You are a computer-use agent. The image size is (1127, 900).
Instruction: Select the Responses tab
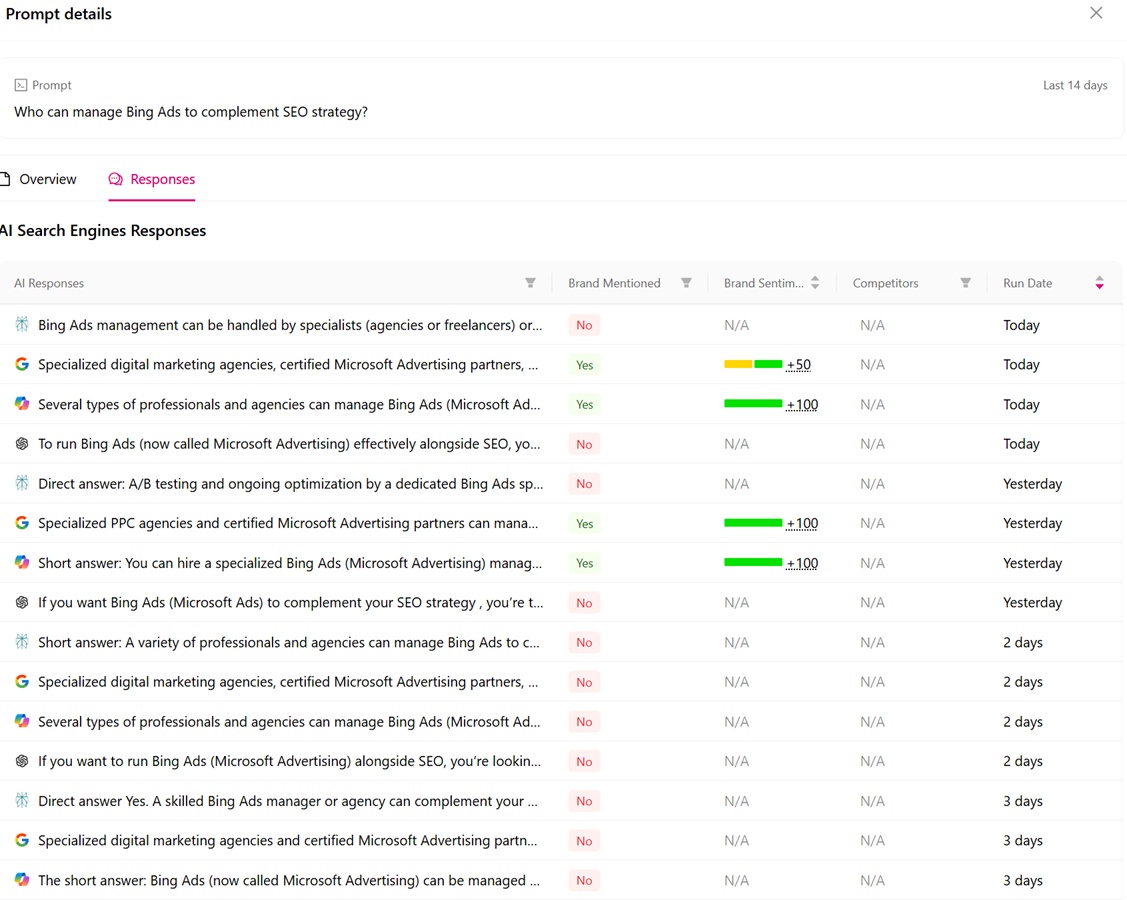[152, 179]
